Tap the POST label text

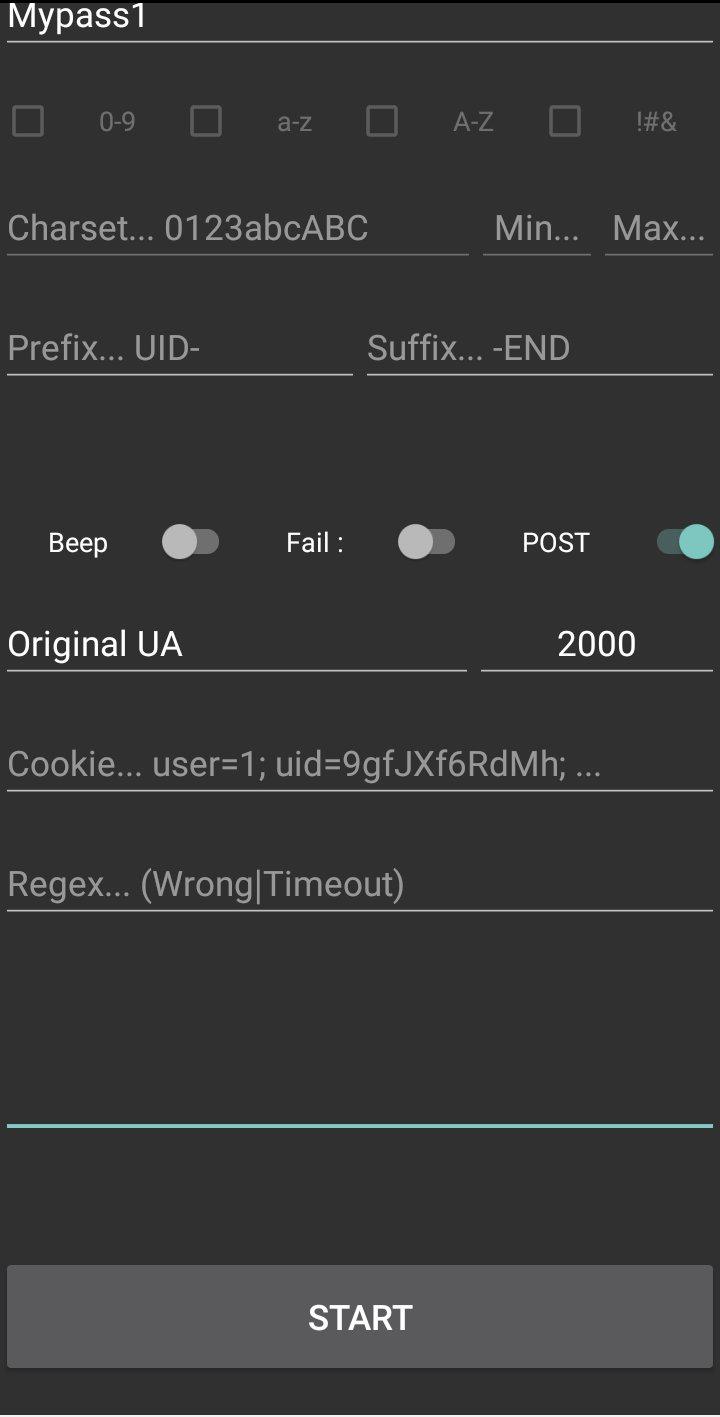pos(556,543)
